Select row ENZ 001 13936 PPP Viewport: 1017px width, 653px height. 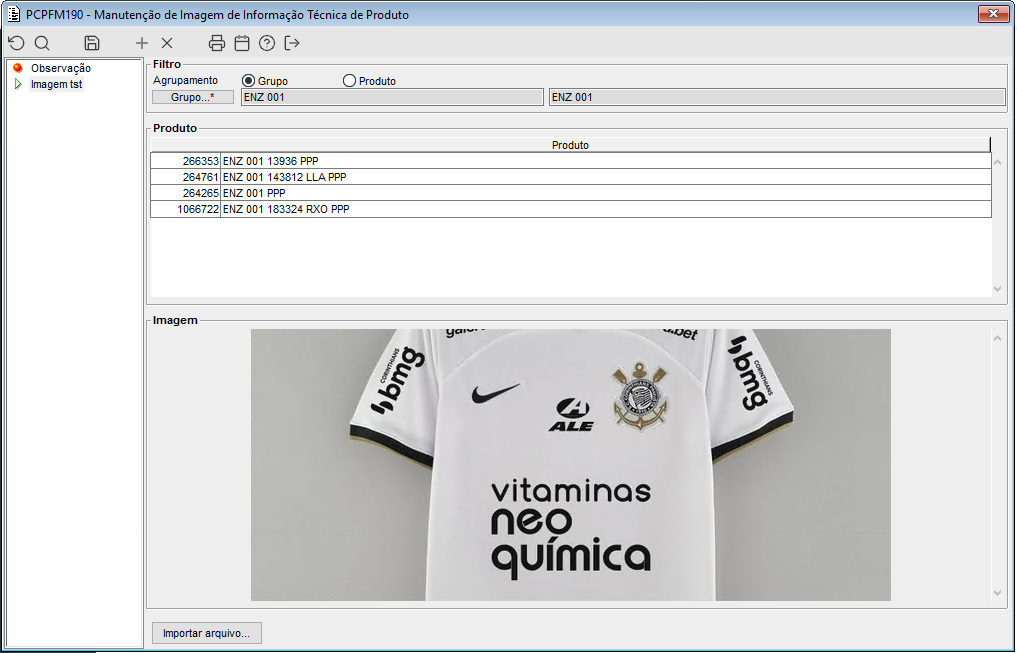571,161
